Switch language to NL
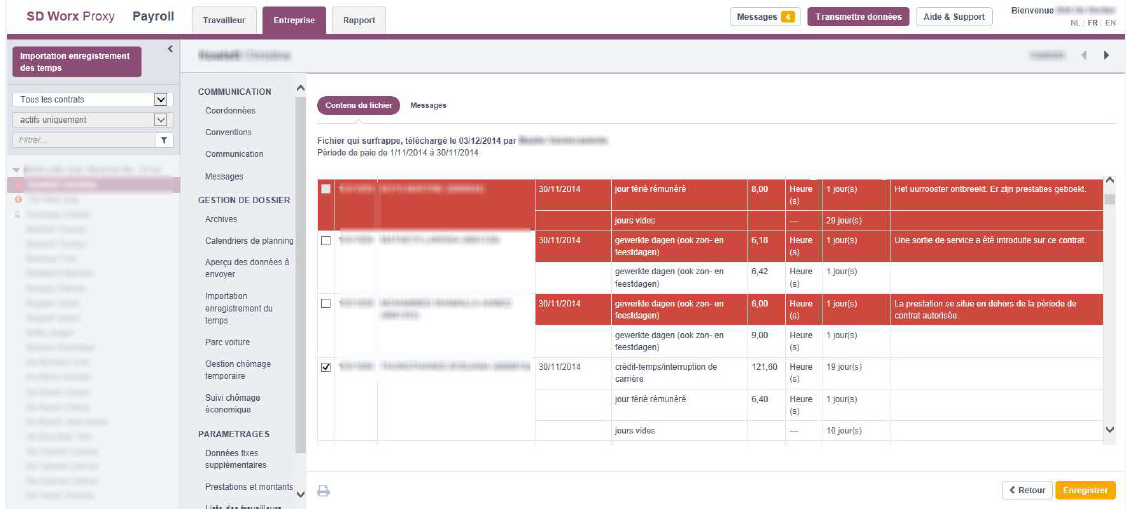This screenshot has height=511, width=1139. (1075, 23)
